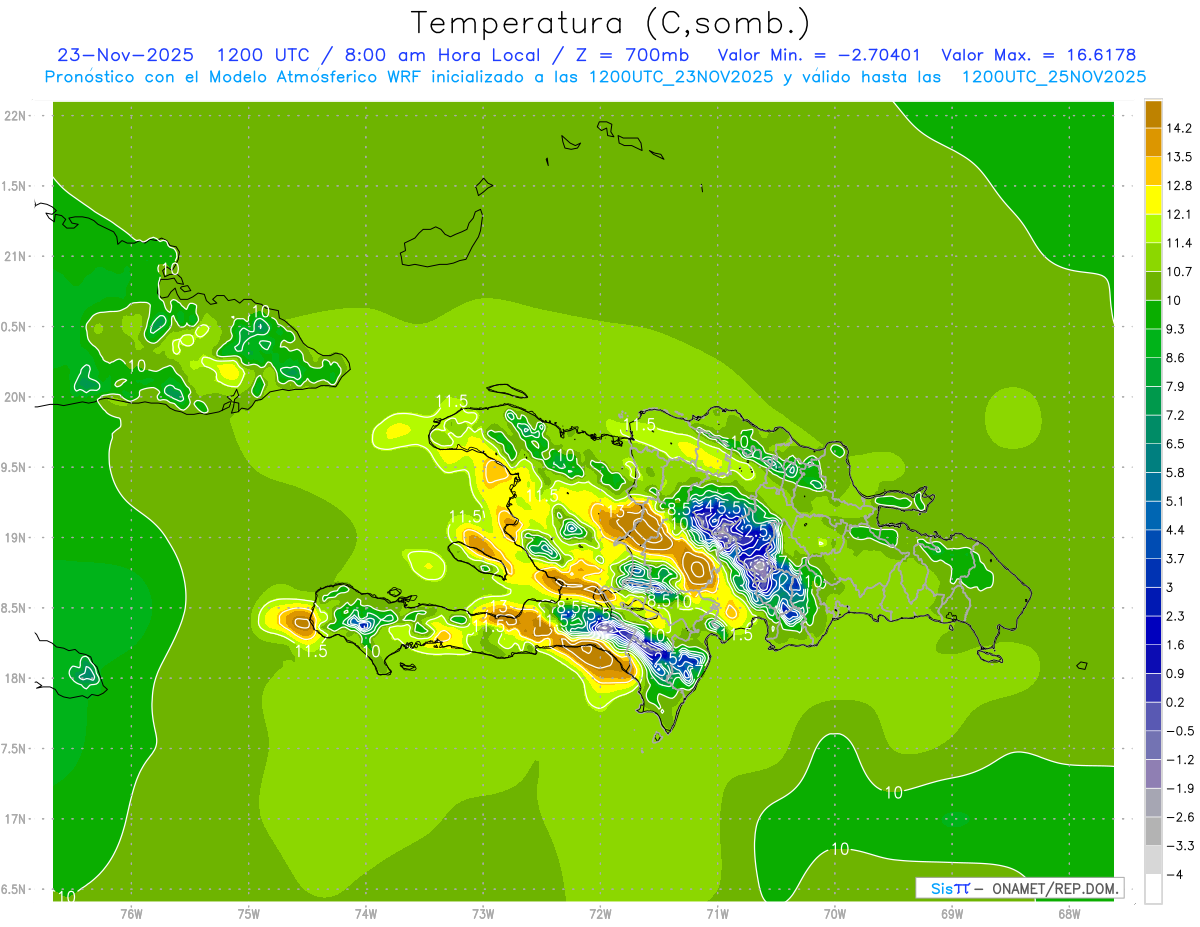
Task: Click the '8.6' color scale label
Action: click(1176, 357)
